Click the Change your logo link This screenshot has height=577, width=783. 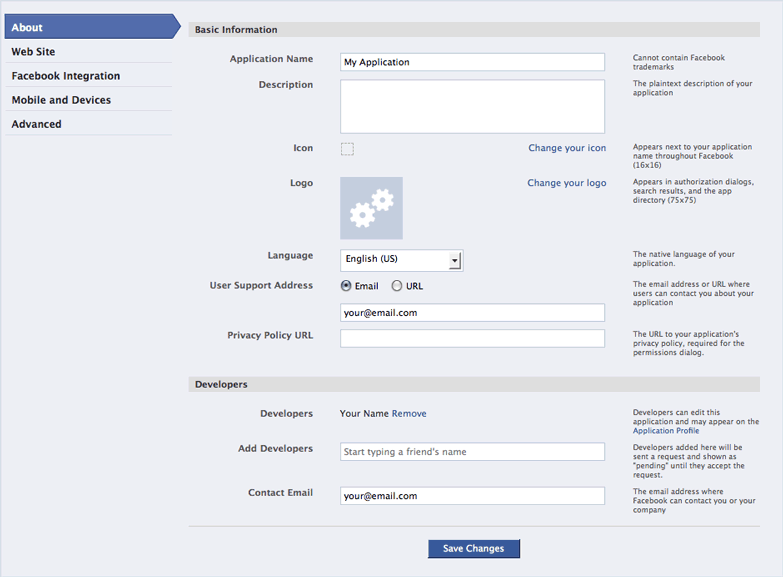pos(567,183)
